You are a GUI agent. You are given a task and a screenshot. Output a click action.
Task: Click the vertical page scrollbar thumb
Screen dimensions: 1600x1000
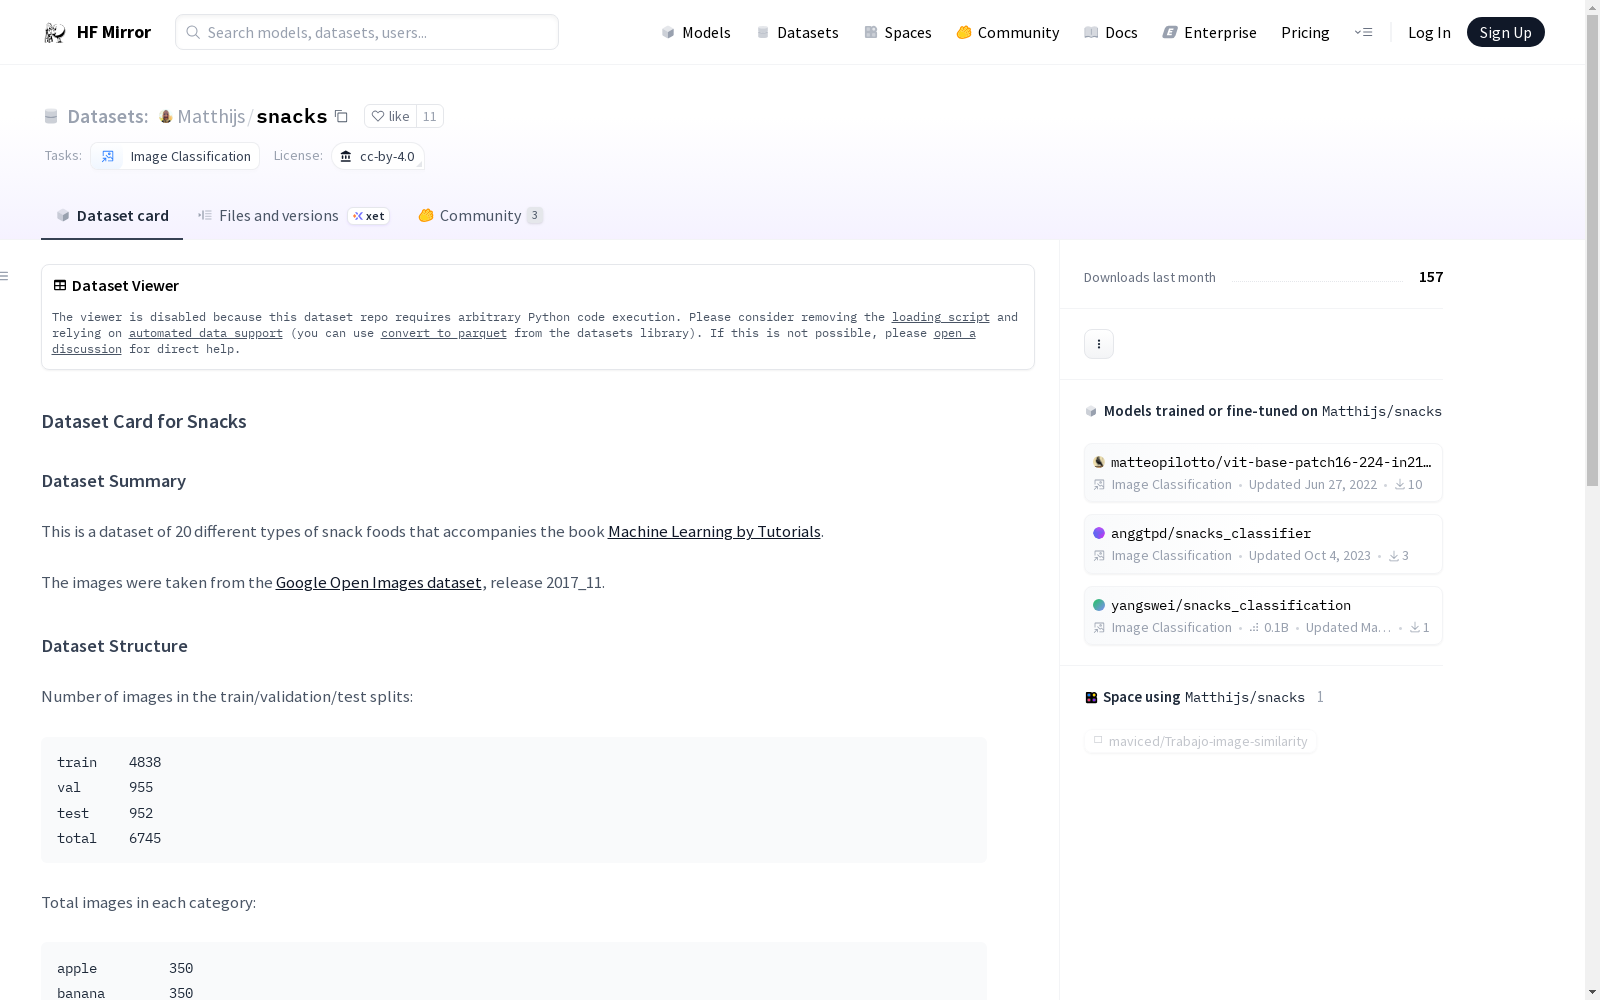click(1592, 250)
